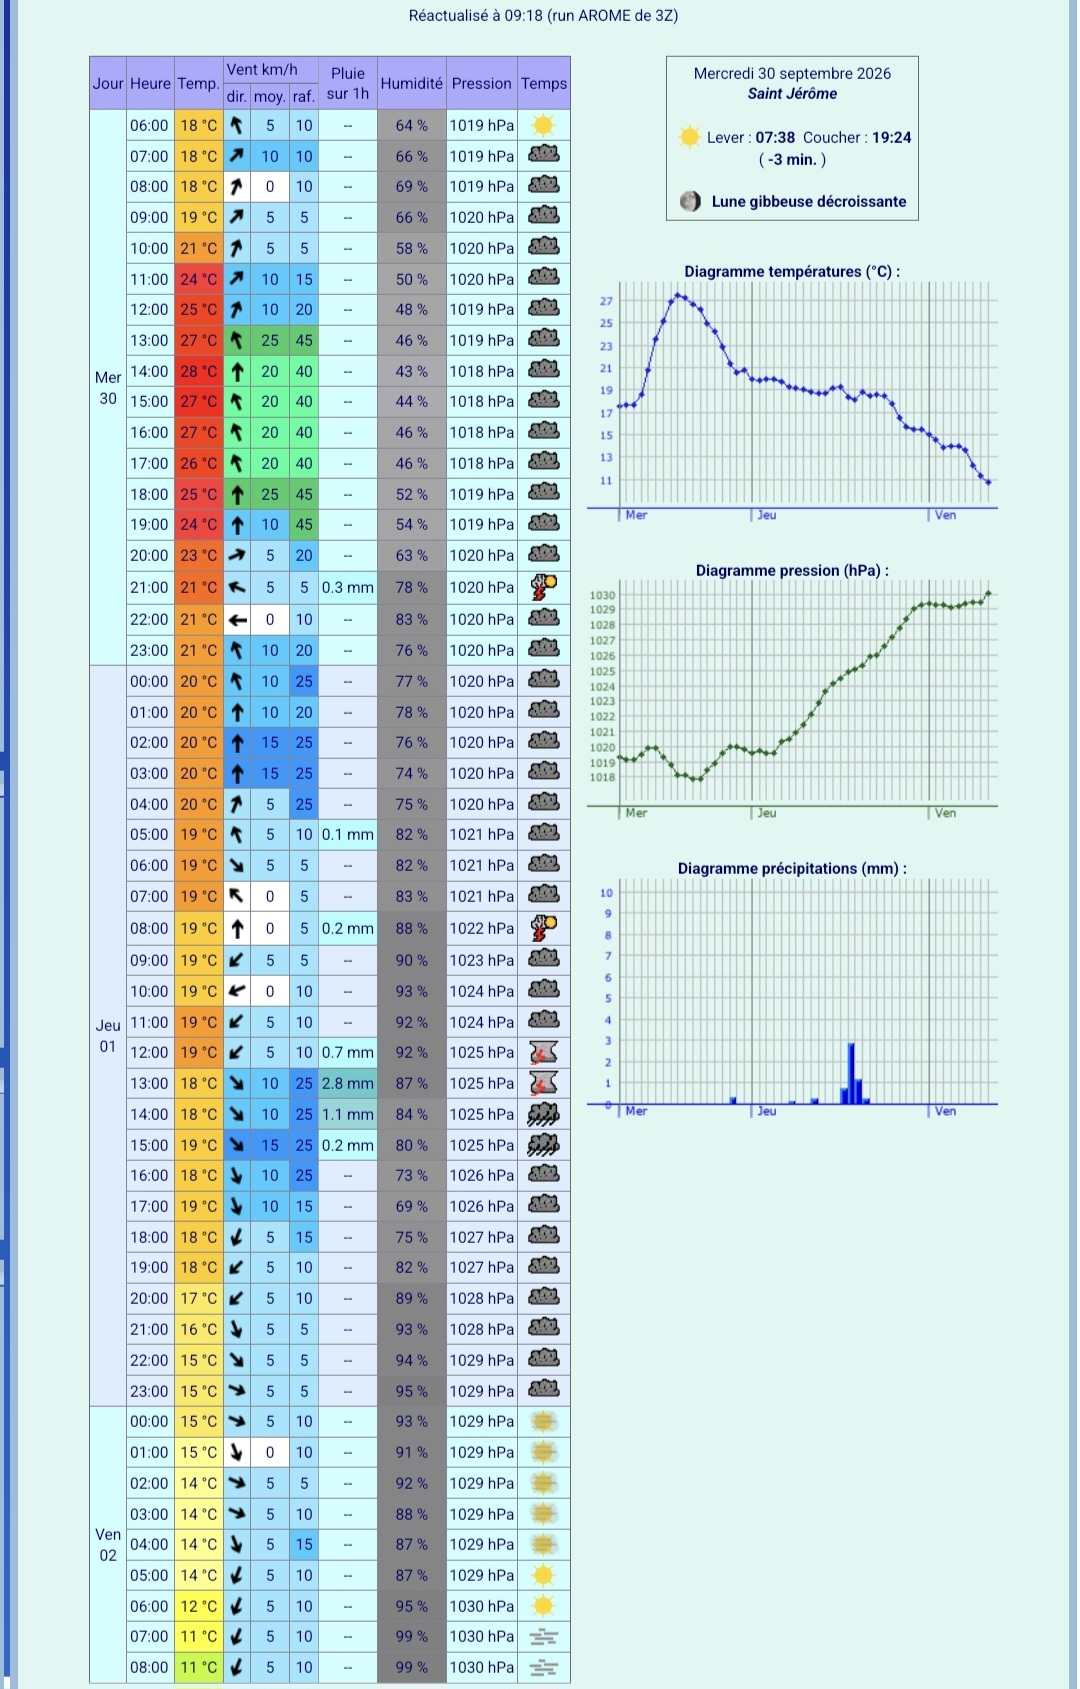Click the Humidité column header
1080x1689 pixels.
coord(411,83)
